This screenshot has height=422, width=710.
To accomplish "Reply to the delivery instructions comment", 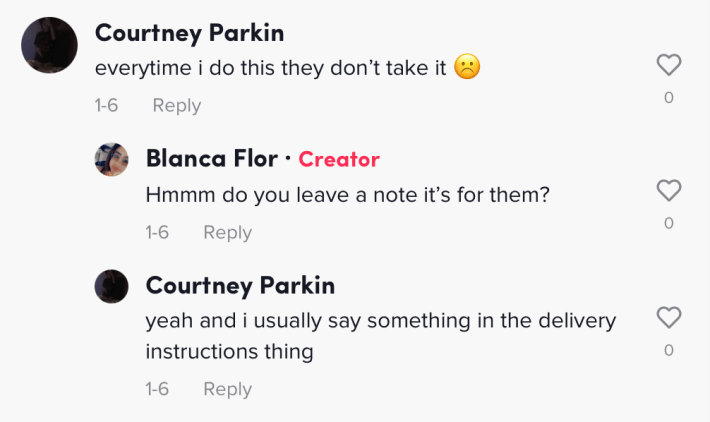I will 227,389.
